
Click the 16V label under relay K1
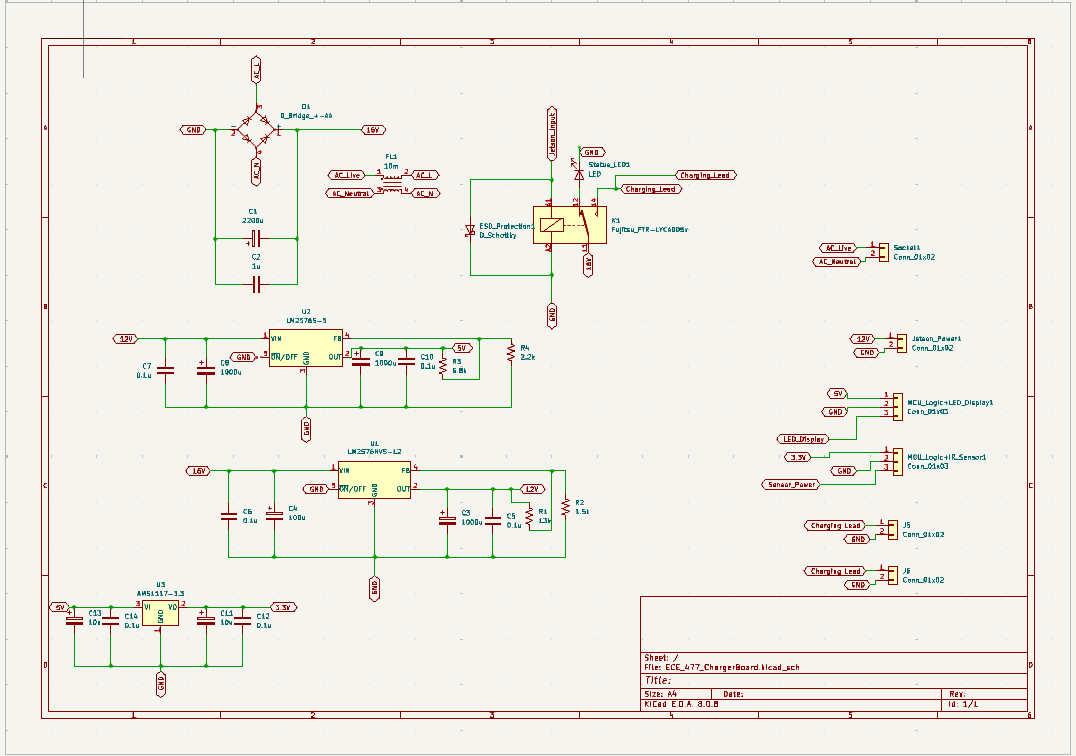click(588, 265)
